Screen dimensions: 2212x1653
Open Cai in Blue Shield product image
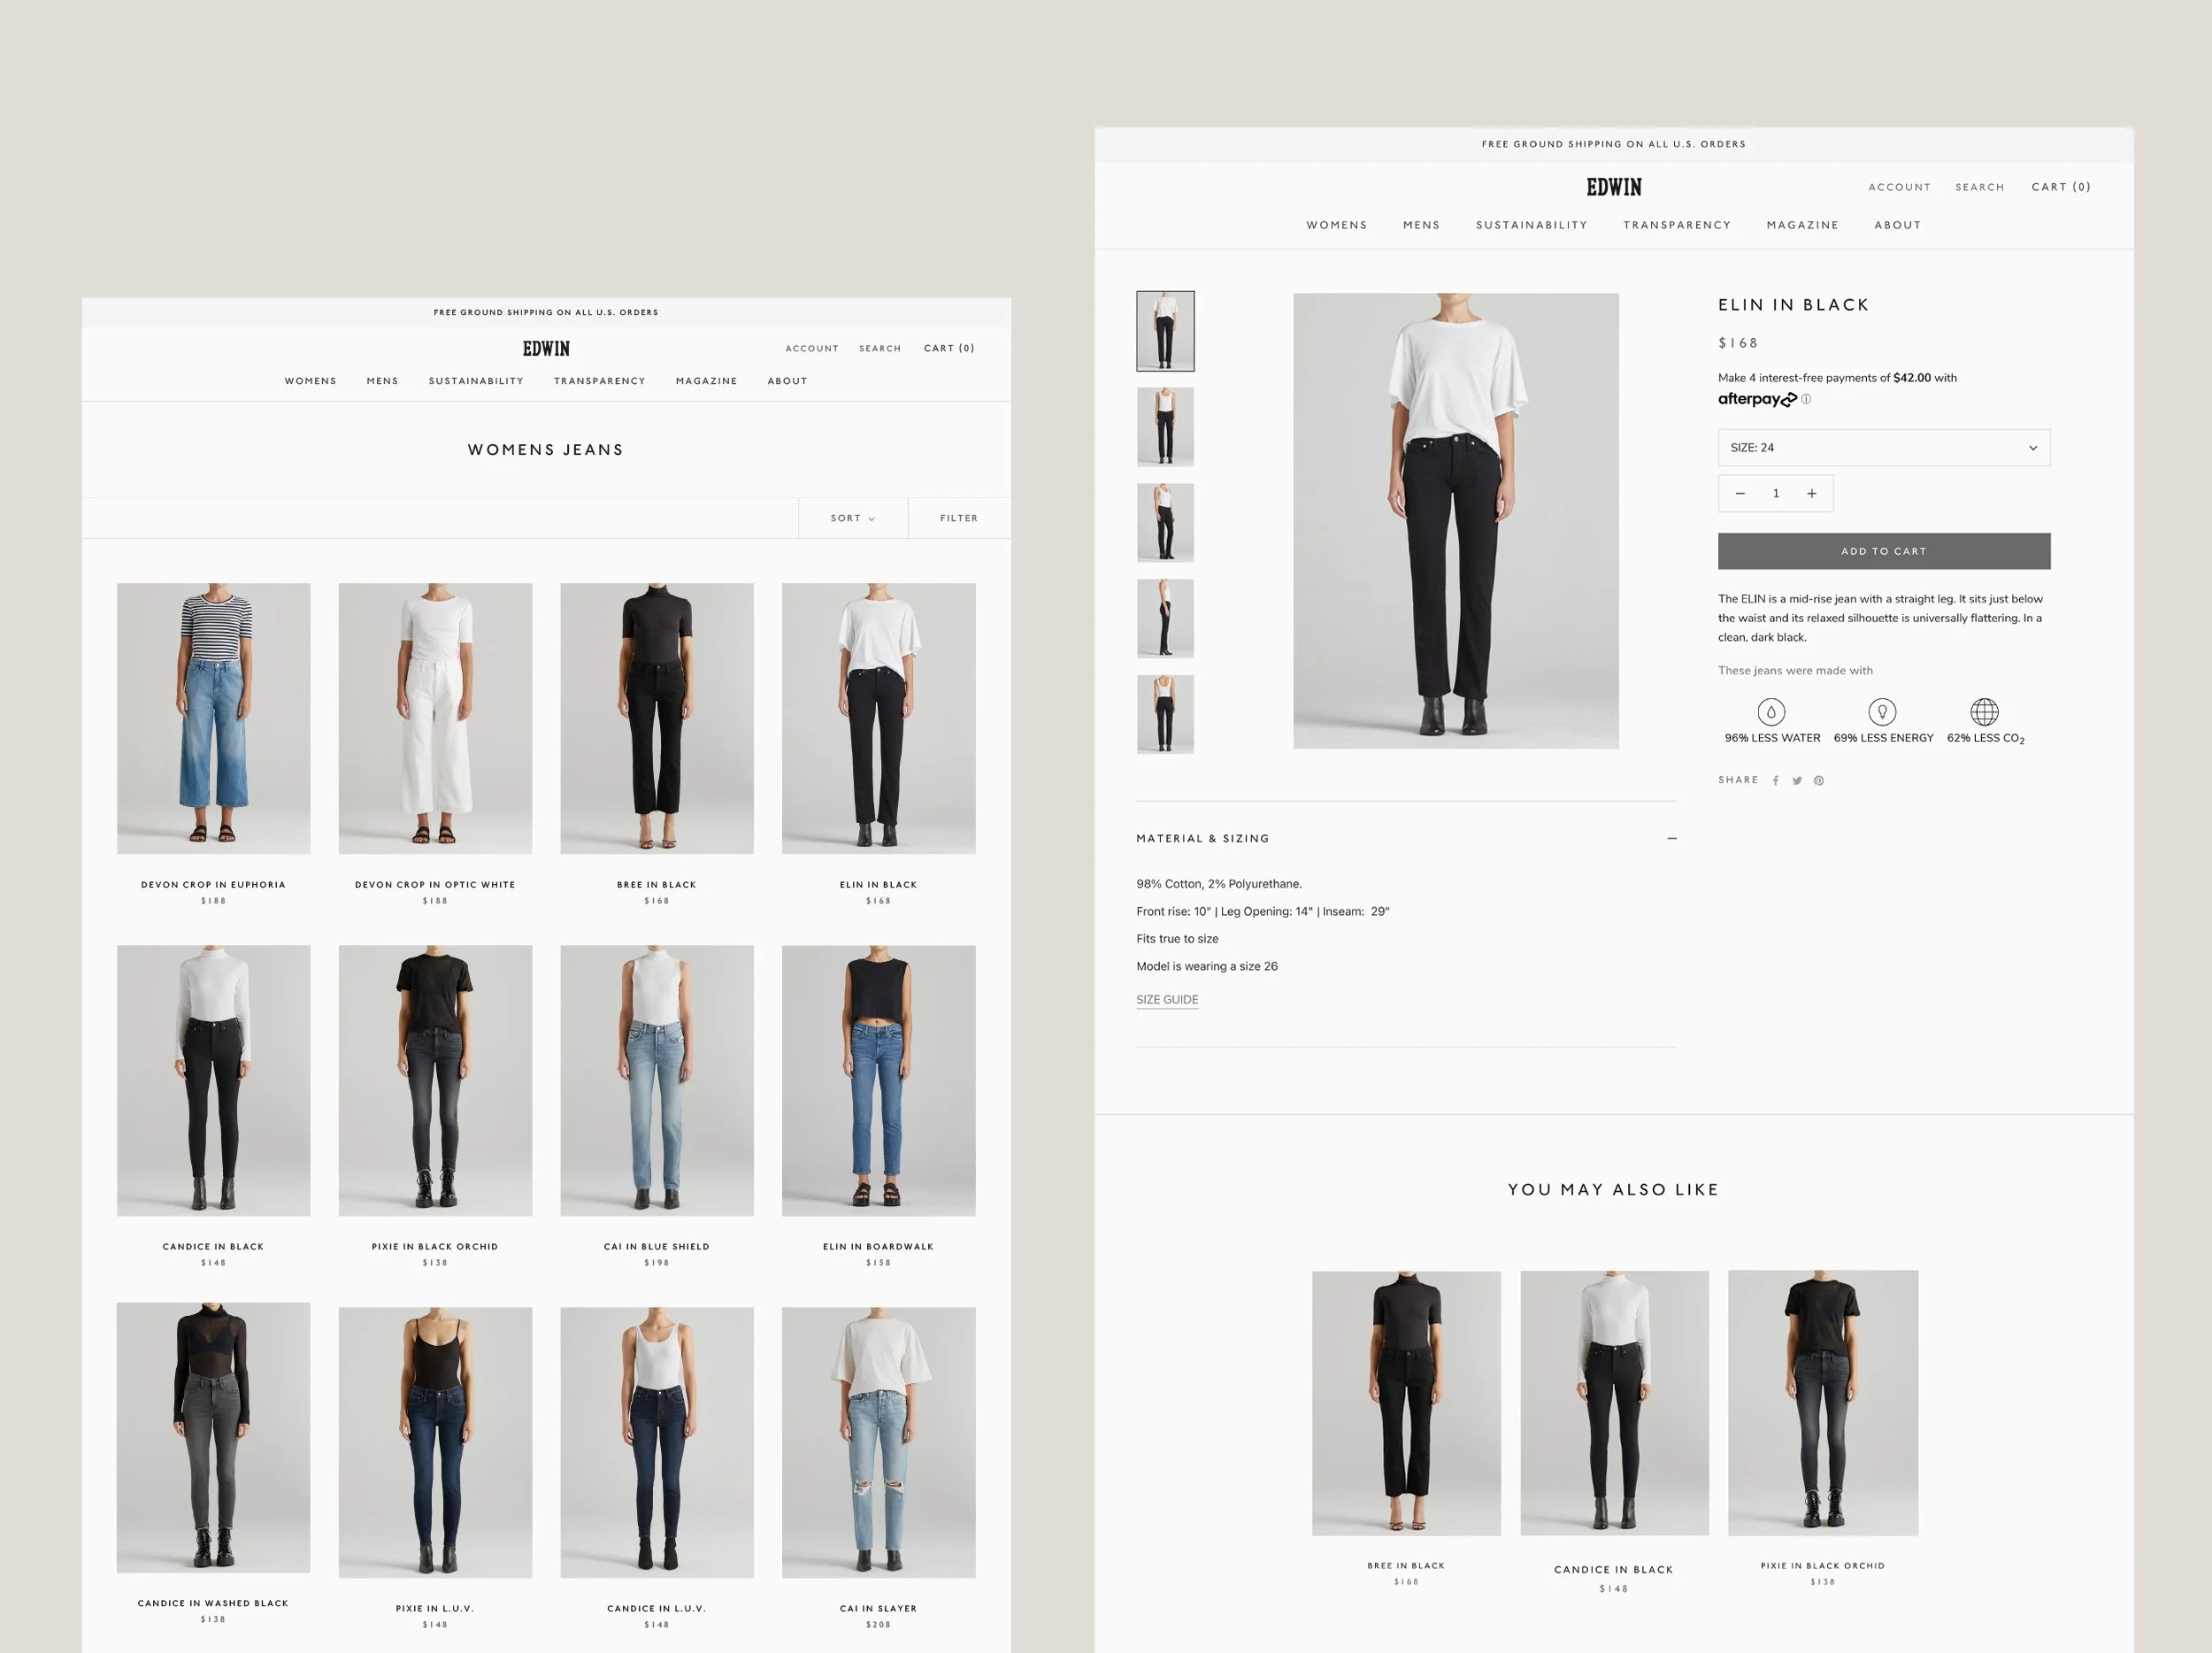[x=656, y=1080]
